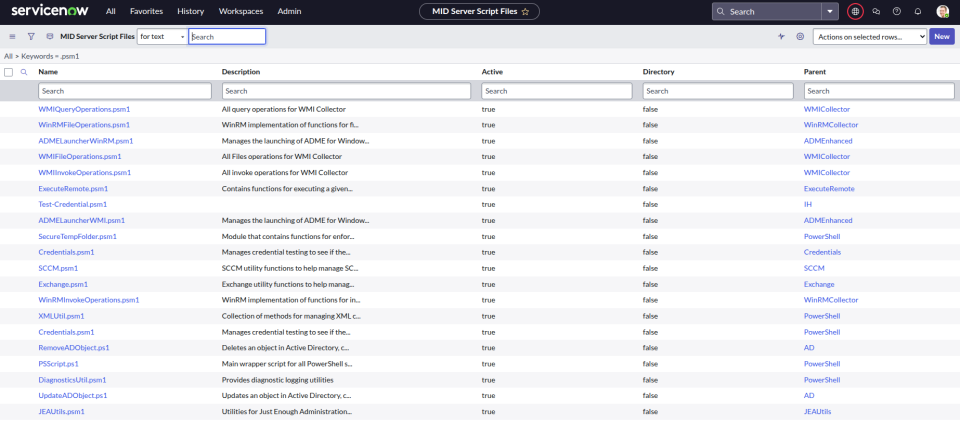The image size is (960, 437).
Task: Sort by the Directory column header
Action: 658,72
